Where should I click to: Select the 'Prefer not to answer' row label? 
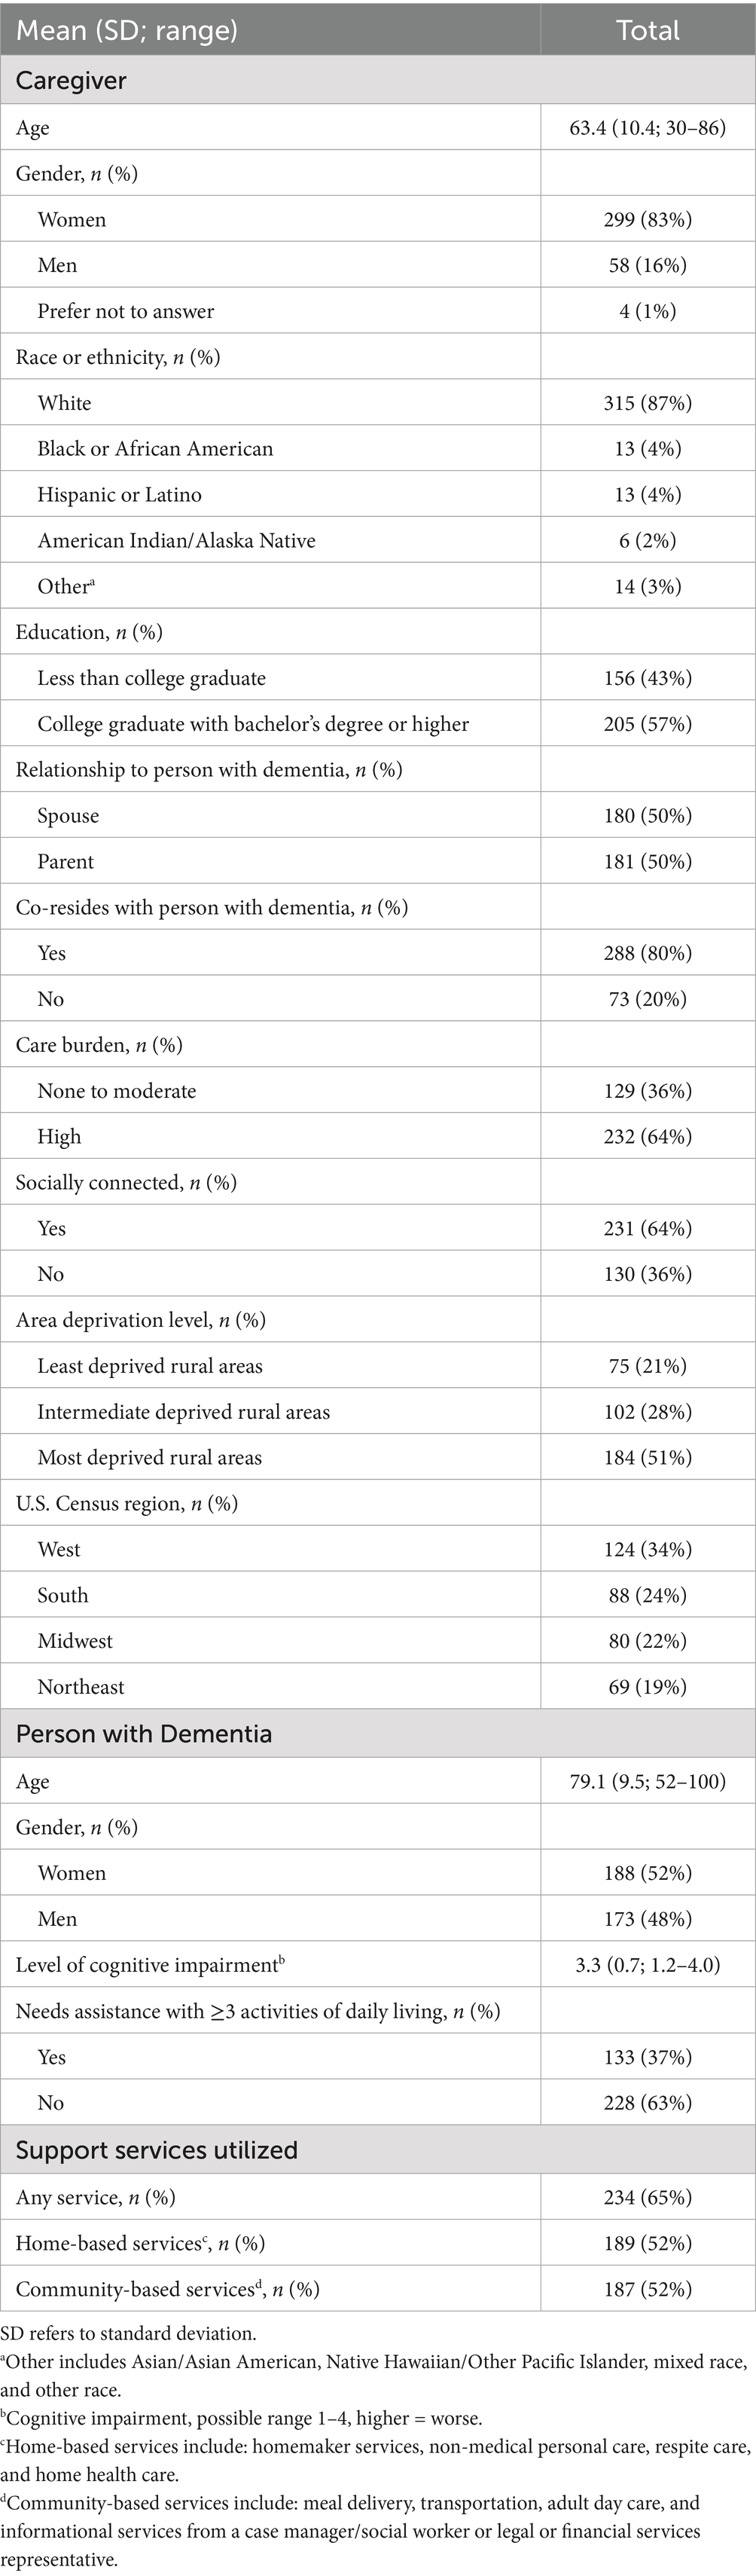(x=125, y=311)
